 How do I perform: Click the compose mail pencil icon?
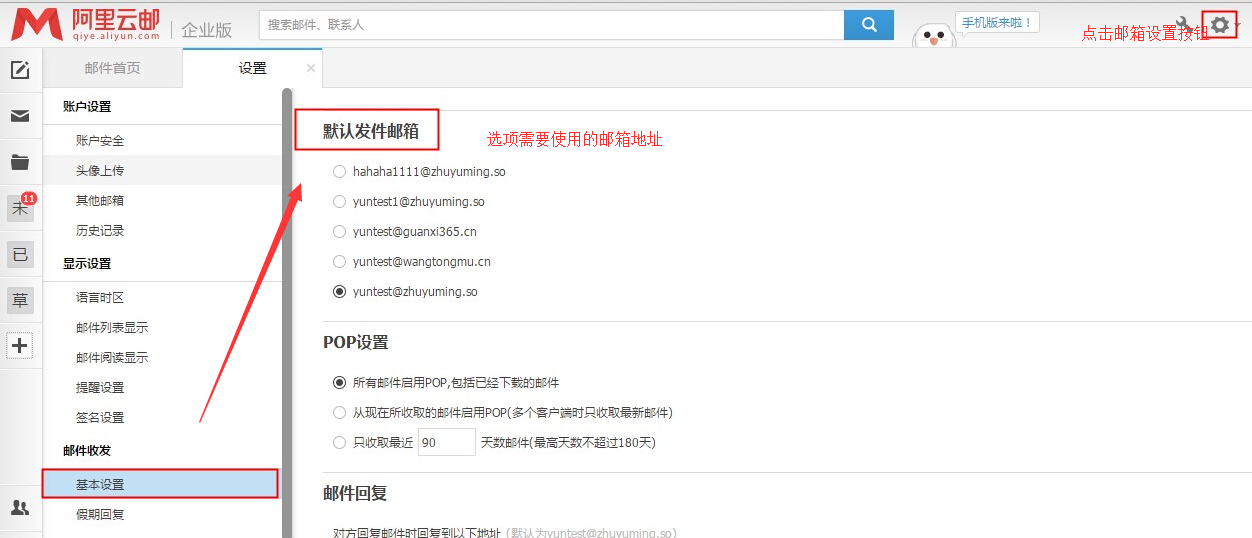[20, 70]
